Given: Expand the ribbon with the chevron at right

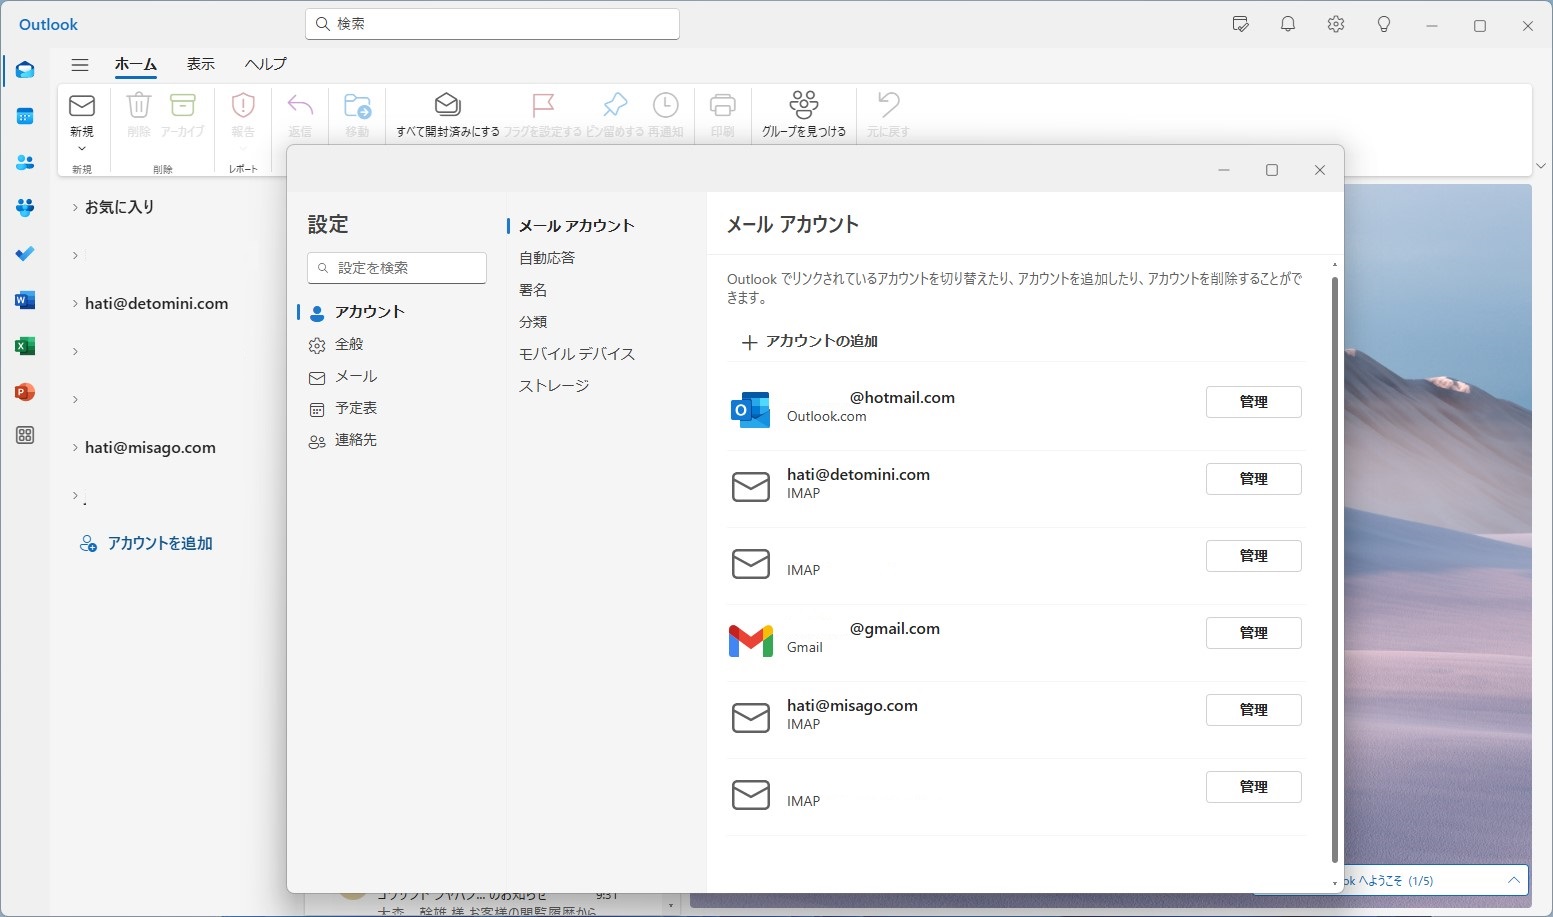Looking at the screenshot, I should pyautogui.click(x=1541, y=166).
